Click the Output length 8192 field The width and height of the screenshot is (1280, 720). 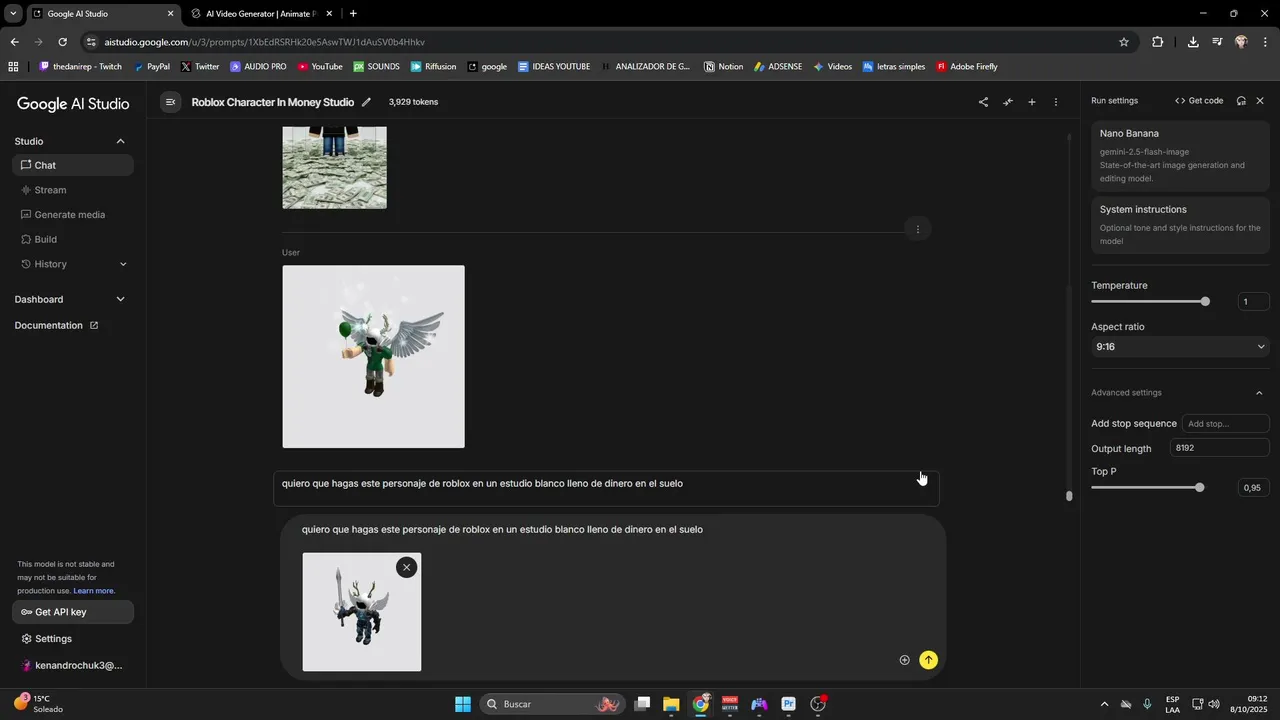pos(1219,448)
